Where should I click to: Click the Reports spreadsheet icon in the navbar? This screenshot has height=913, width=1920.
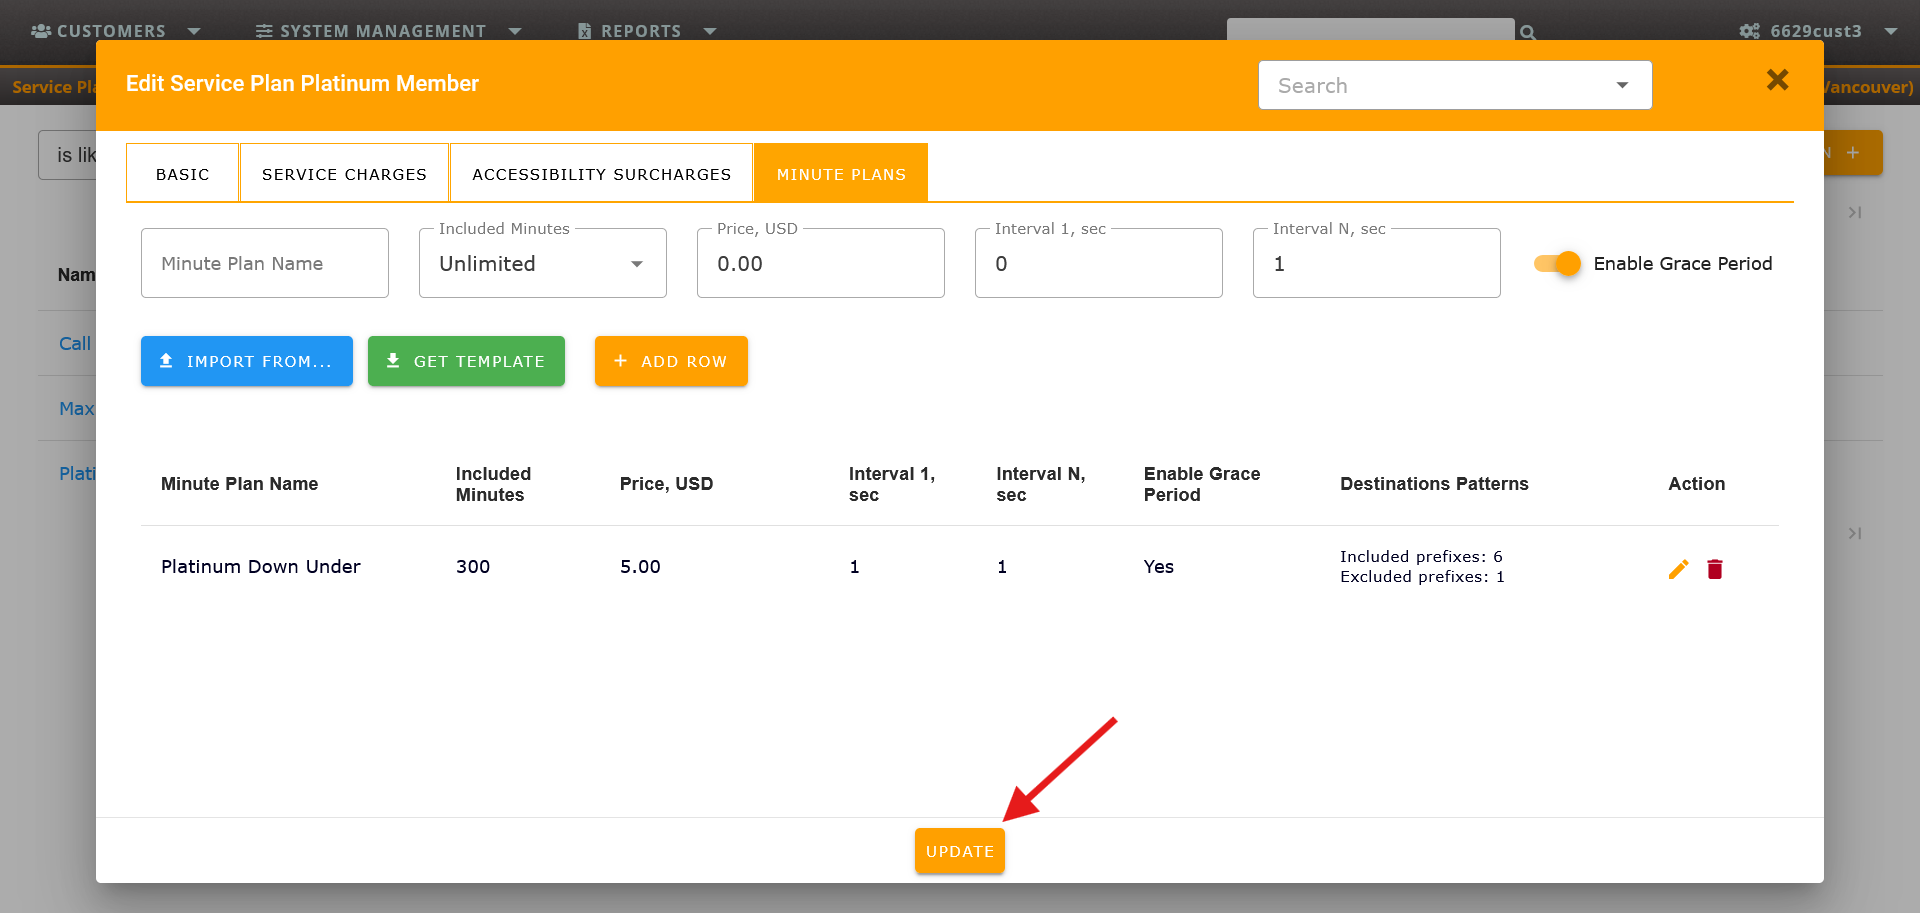(585, 31)
